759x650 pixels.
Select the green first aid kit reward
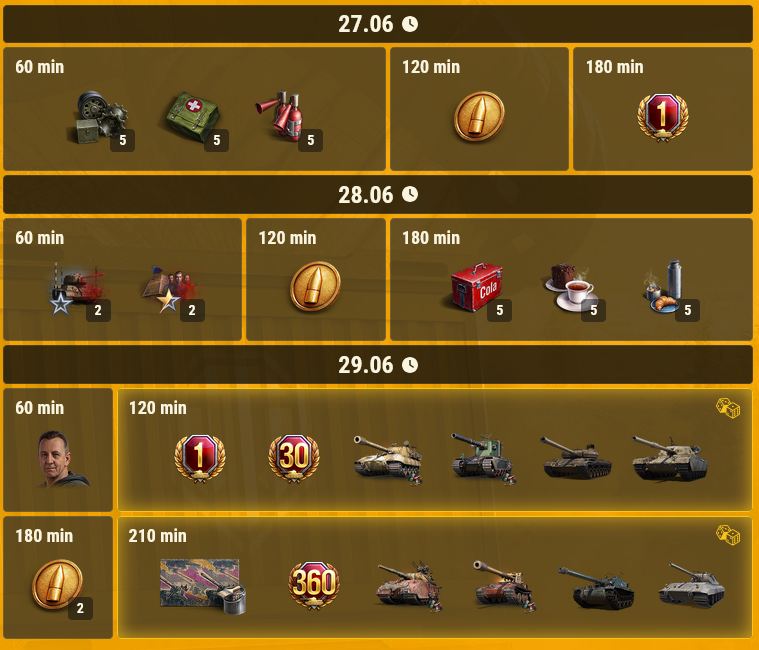click(x=193, y=118)
